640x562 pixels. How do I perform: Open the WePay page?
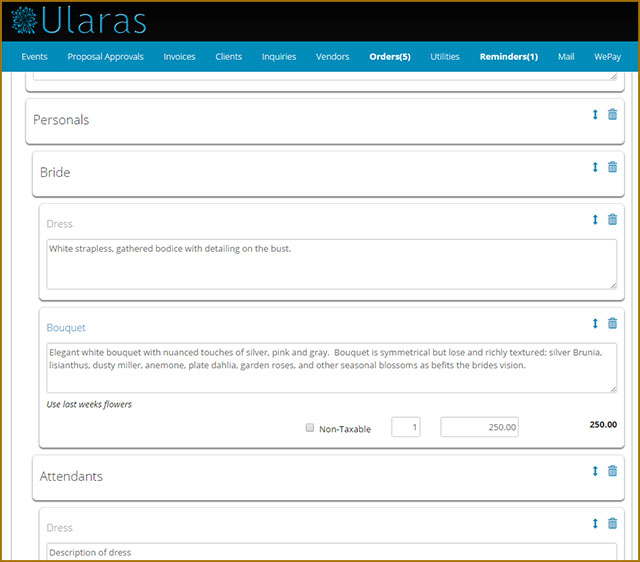click(607, 57)
